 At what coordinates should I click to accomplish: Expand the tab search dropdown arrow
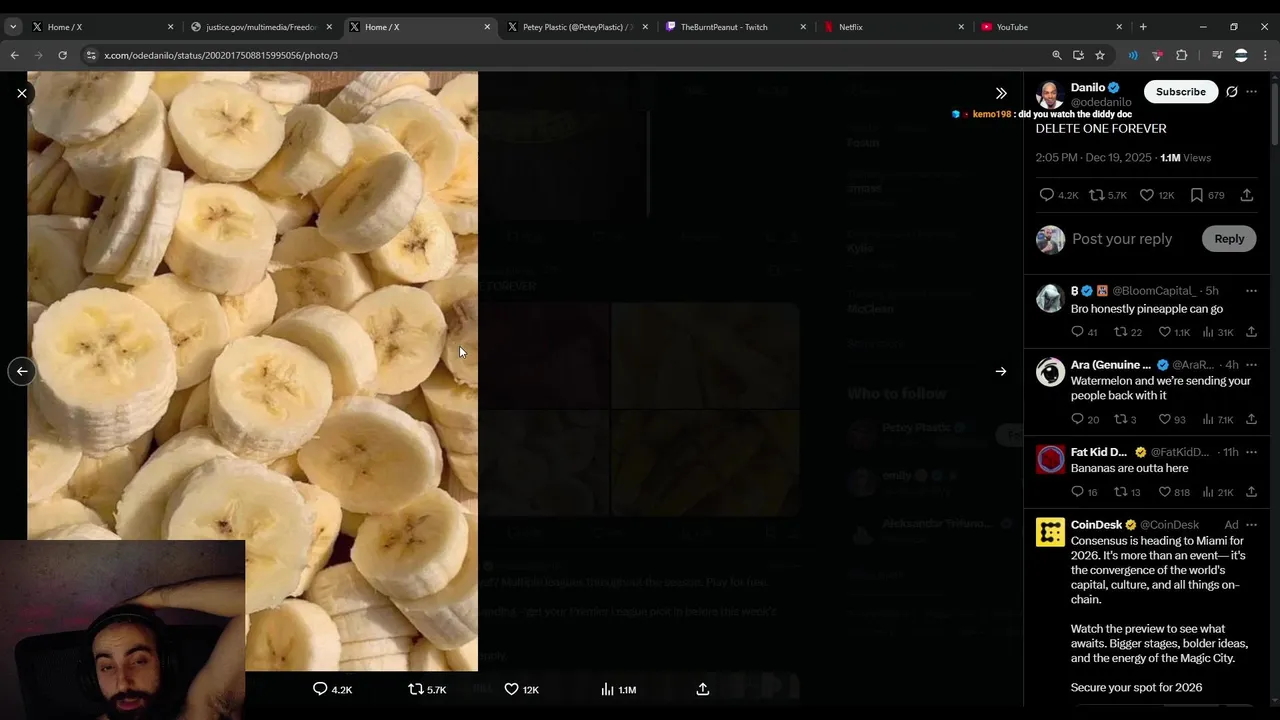pos(13,27)
